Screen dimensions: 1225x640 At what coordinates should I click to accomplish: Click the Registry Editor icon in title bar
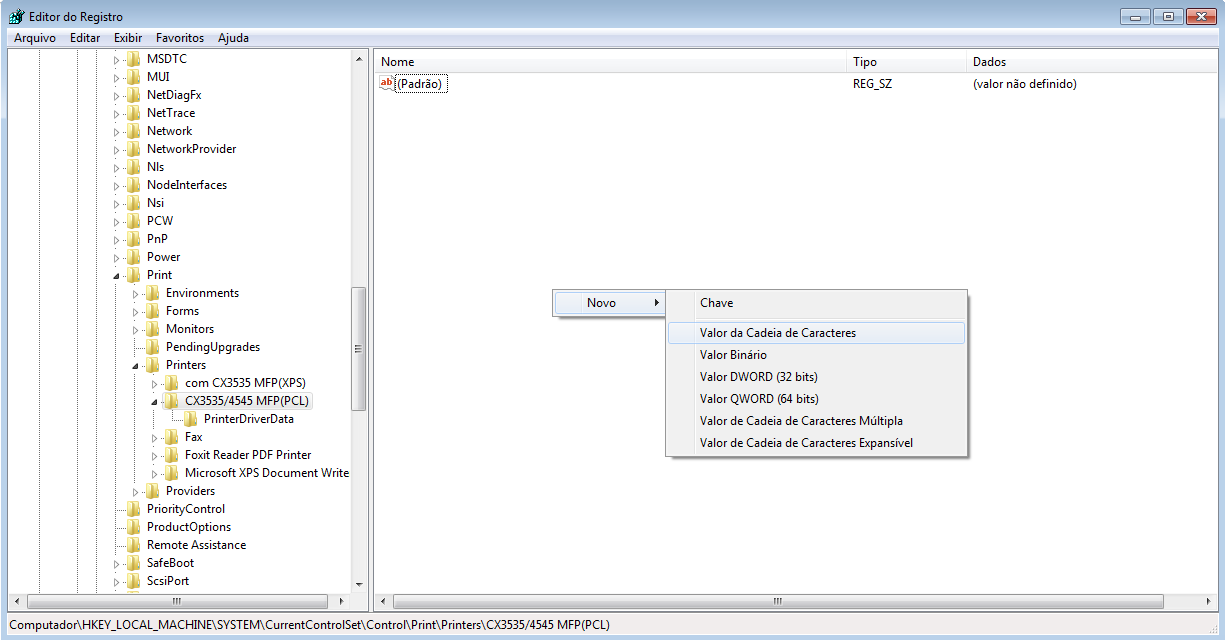[16, 16]
